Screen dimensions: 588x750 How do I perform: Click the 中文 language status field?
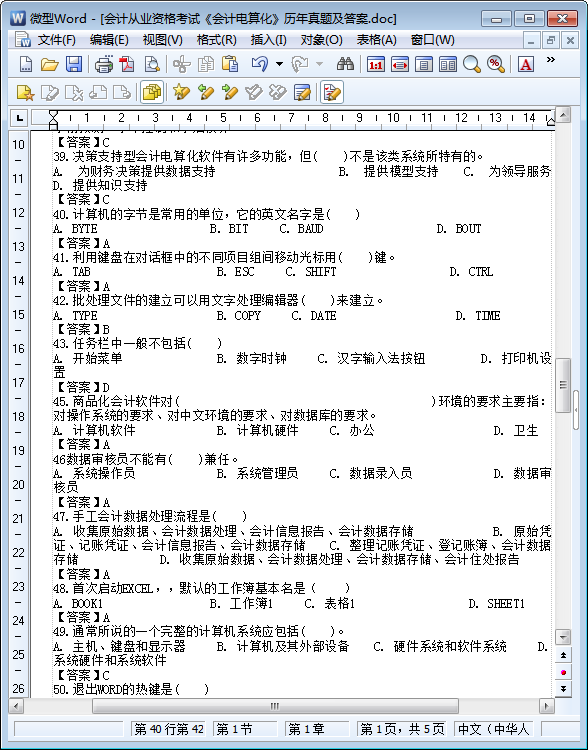pyautogui.click(x=494, y=729)
